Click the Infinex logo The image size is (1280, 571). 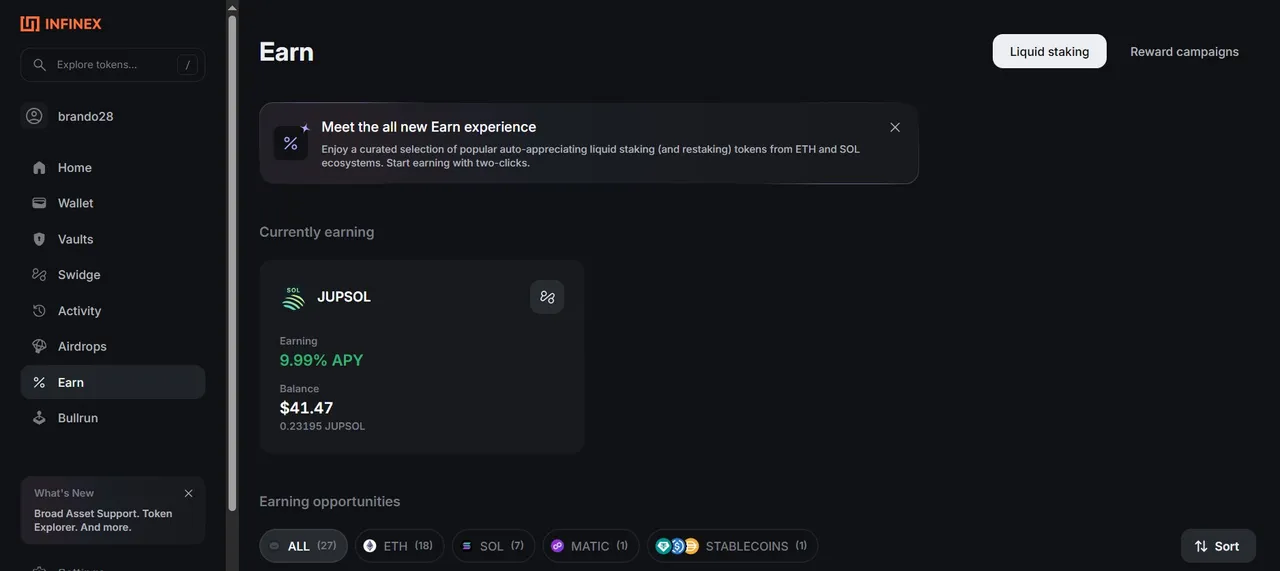[x=61, y=23]
